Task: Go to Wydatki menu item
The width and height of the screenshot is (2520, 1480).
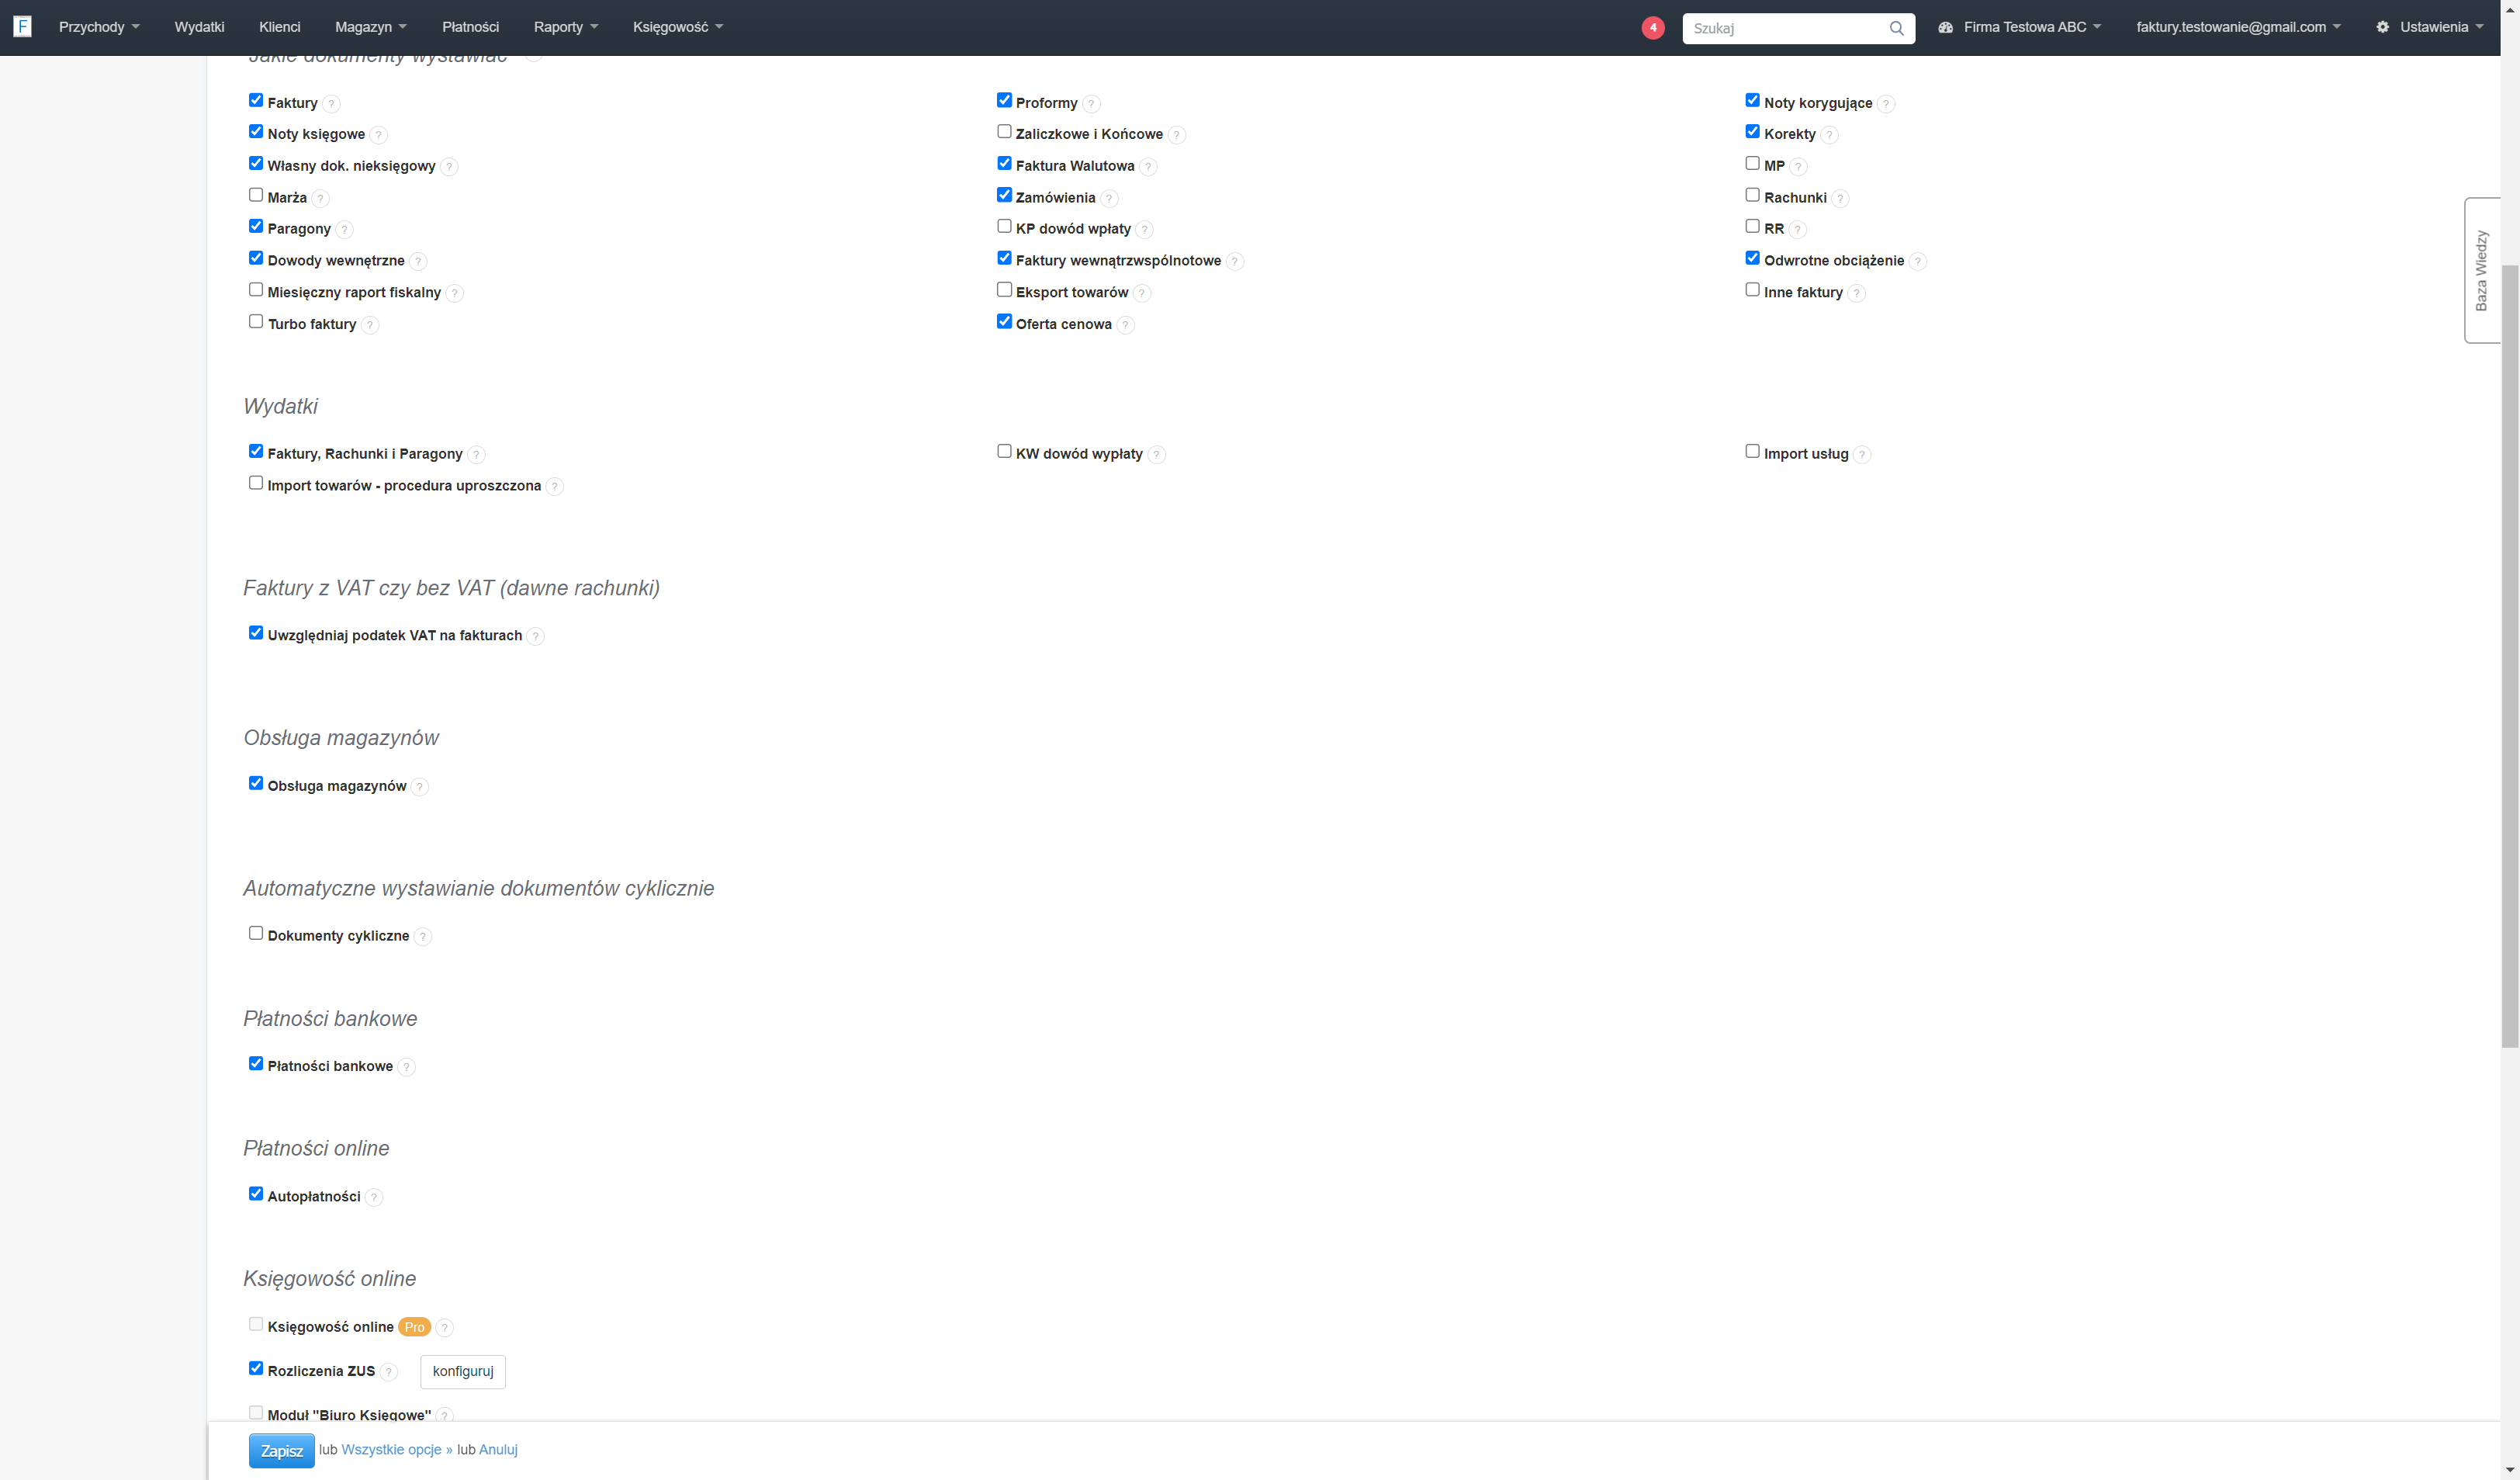Action: point(199,27)
